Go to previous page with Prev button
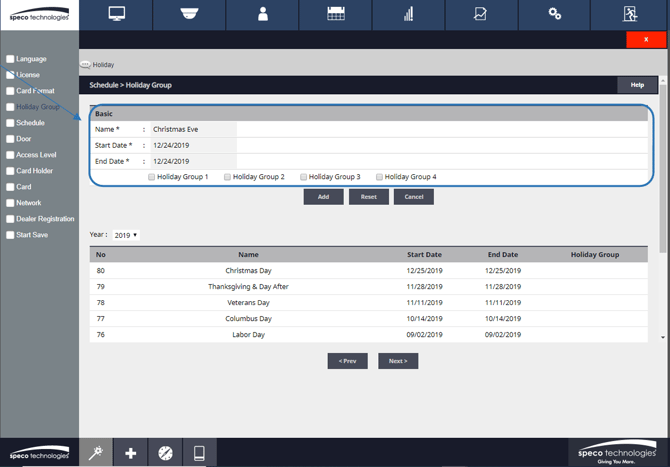 [x=347, y=361]
